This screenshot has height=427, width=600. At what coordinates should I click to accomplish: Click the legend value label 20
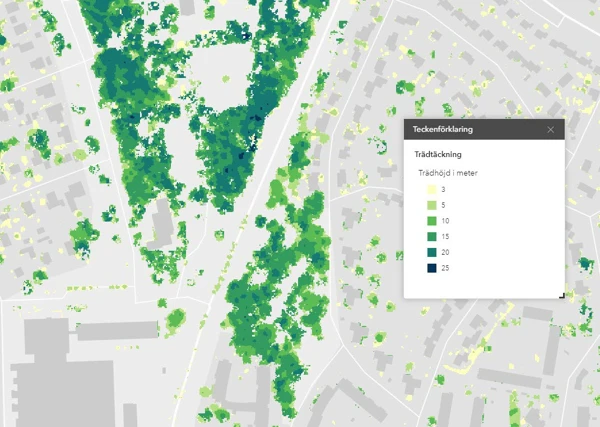445,253
